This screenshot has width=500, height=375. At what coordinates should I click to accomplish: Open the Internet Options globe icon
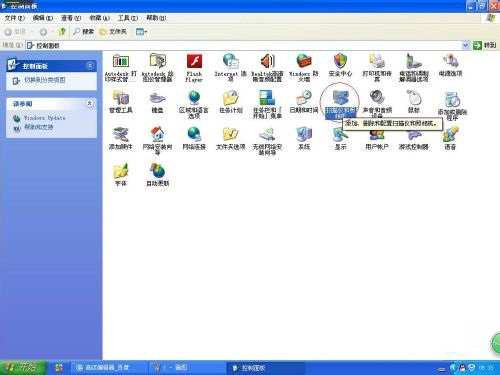(230, 62)
